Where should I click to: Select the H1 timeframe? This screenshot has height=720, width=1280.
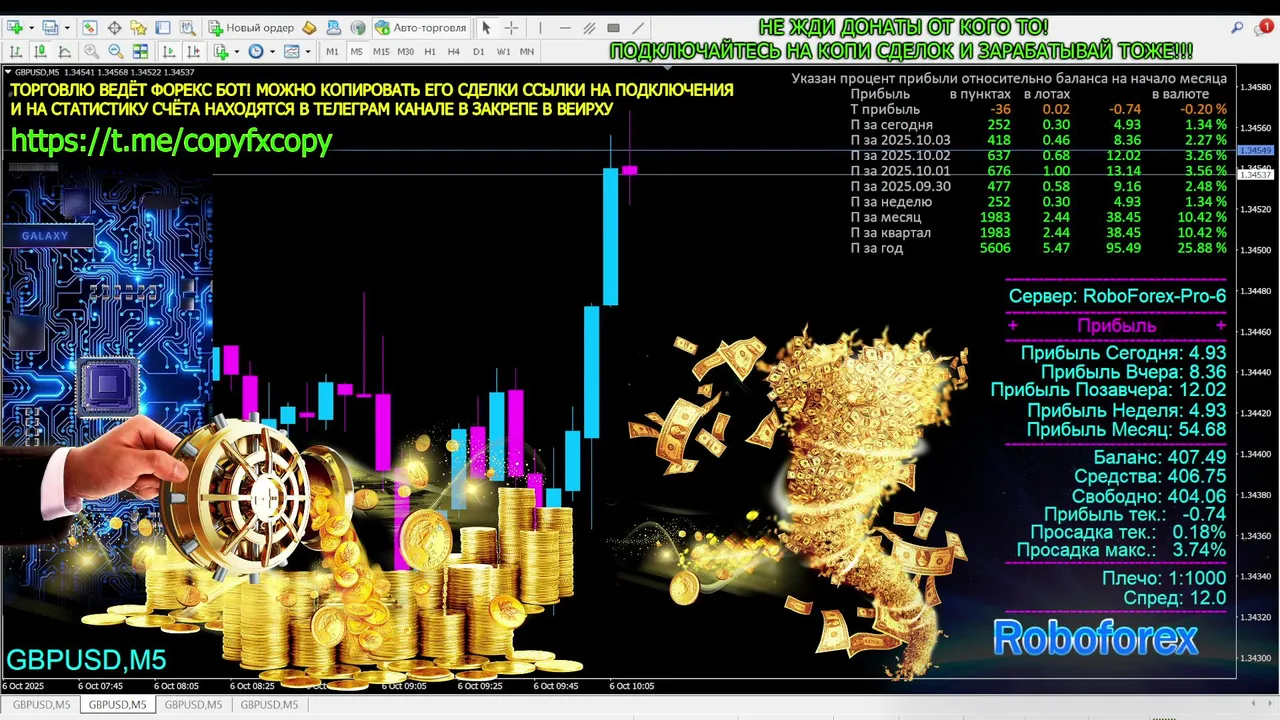(x=430, y=52)
